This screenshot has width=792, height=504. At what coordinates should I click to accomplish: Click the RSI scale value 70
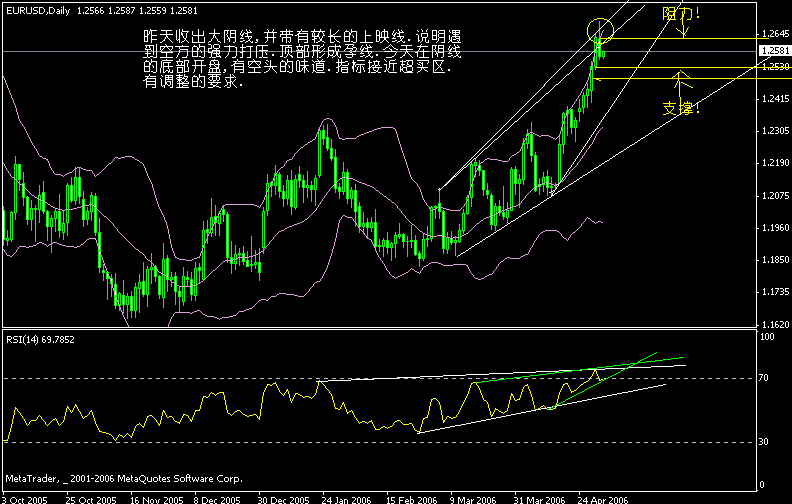click(764, 378)
